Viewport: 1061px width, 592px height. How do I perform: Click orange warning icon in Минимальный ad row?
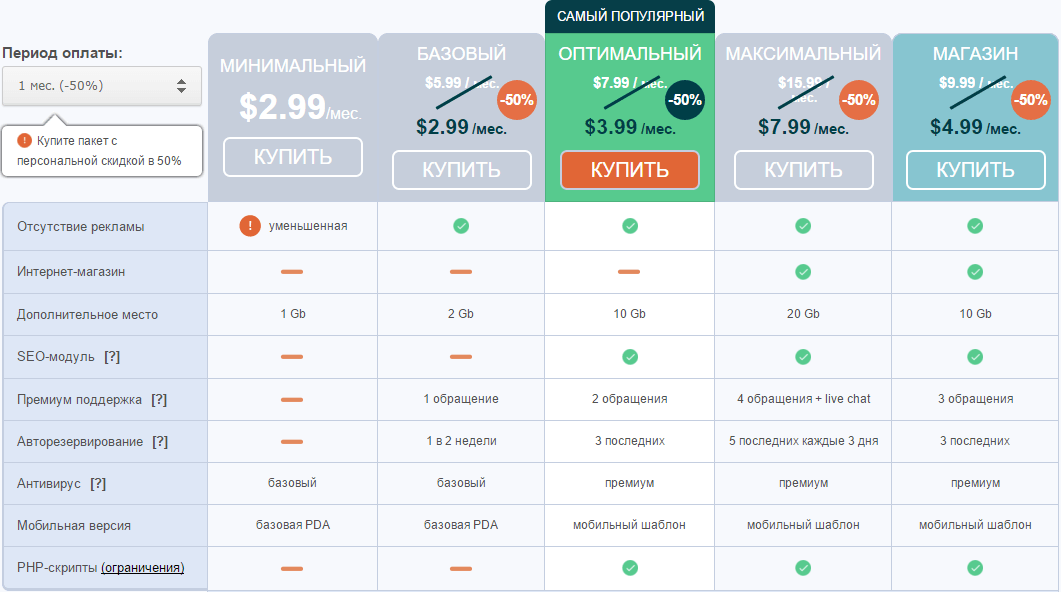250,226
